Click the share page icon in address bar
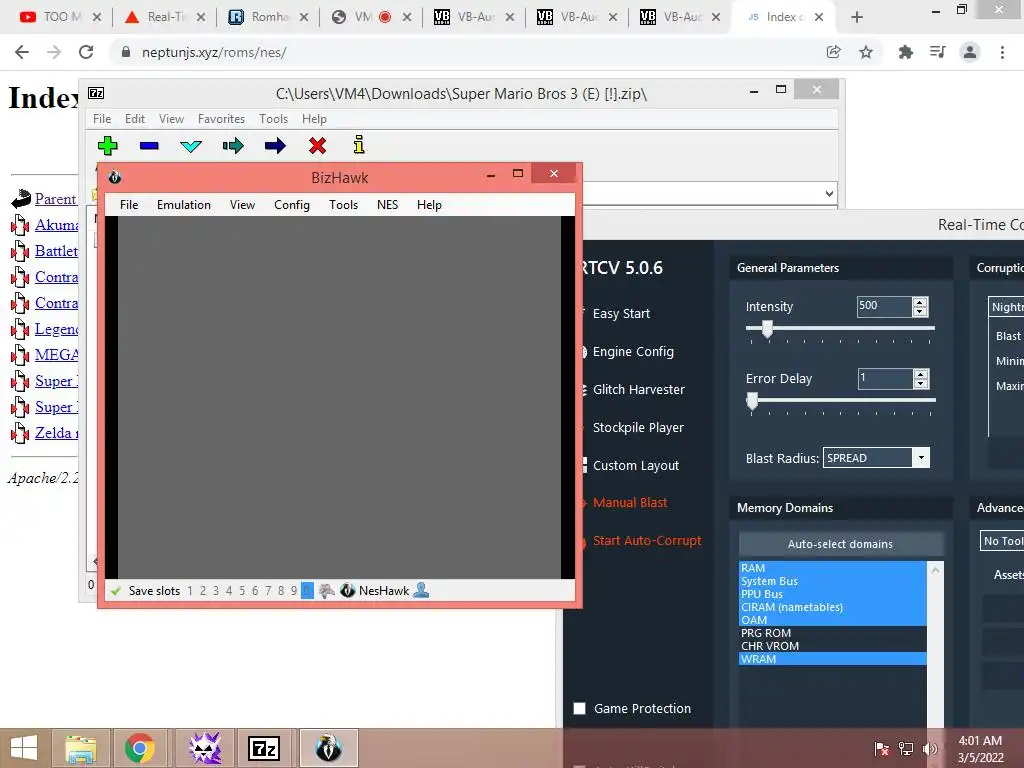 [x=833, y=52]
